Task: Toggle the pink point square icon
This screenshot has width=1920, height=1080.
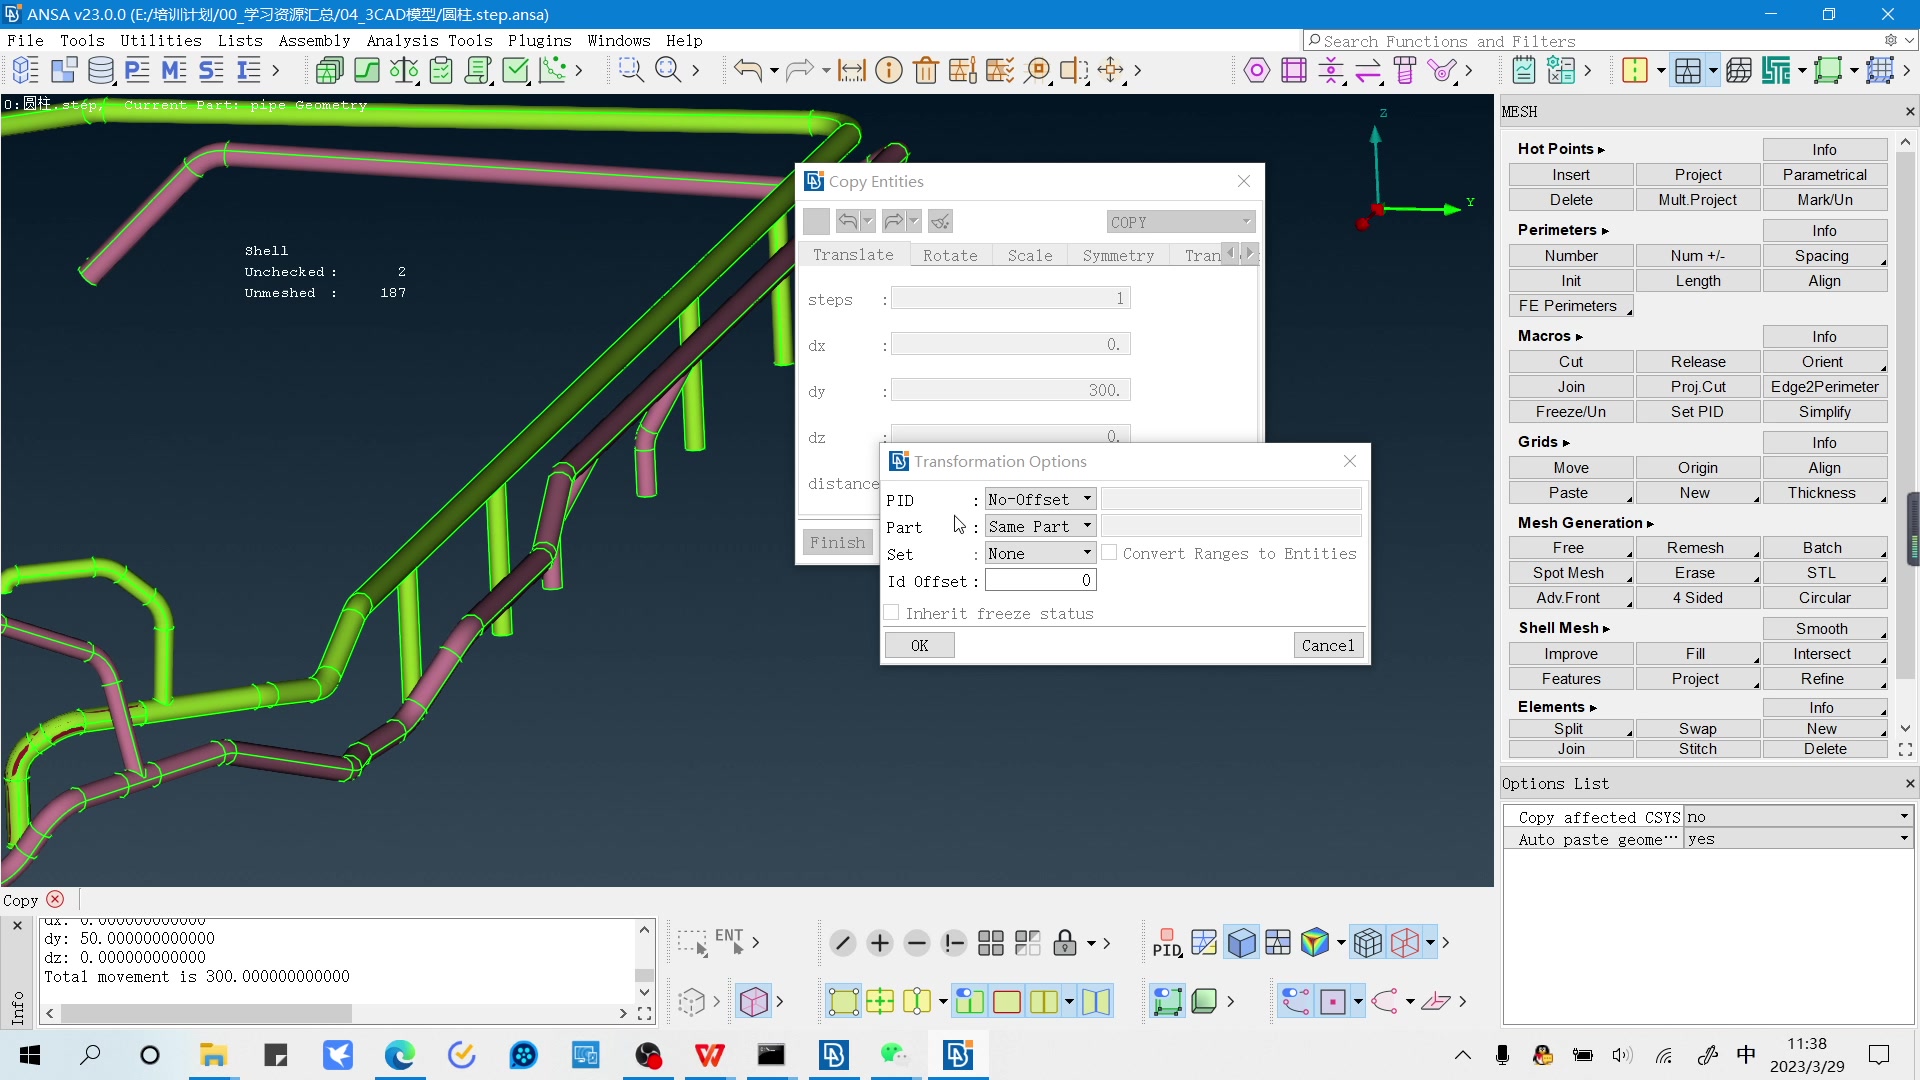Action: pos(1333,1001)
